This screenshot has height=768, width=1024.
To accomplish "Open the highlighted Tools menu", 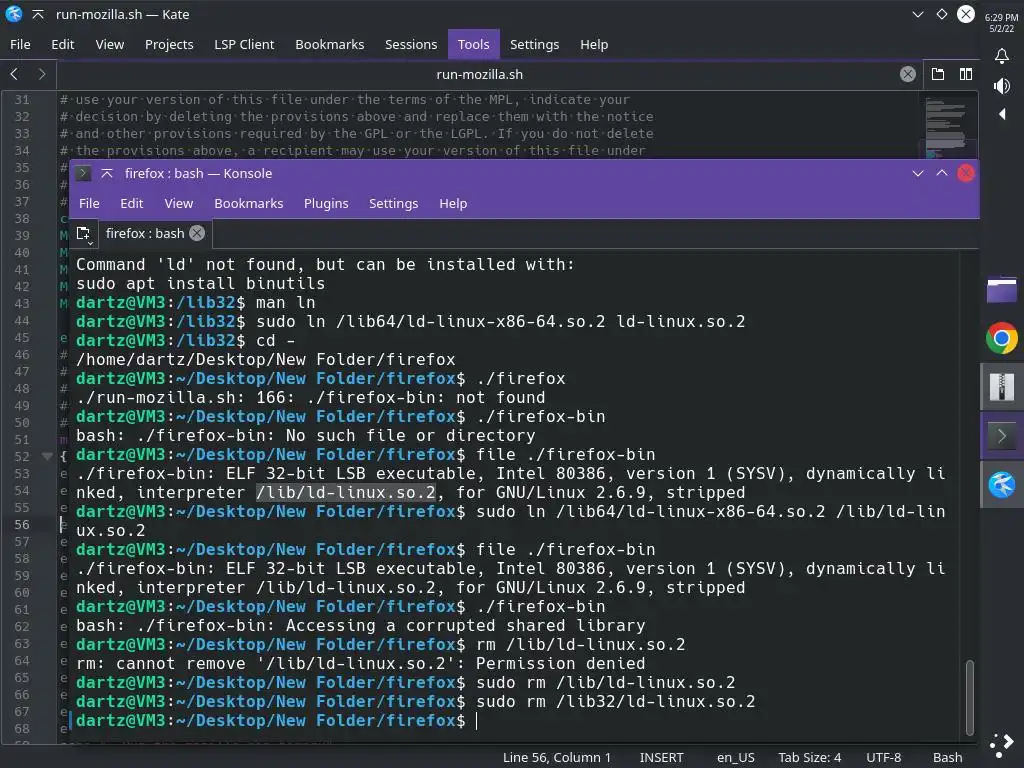I will coord(473,44).
